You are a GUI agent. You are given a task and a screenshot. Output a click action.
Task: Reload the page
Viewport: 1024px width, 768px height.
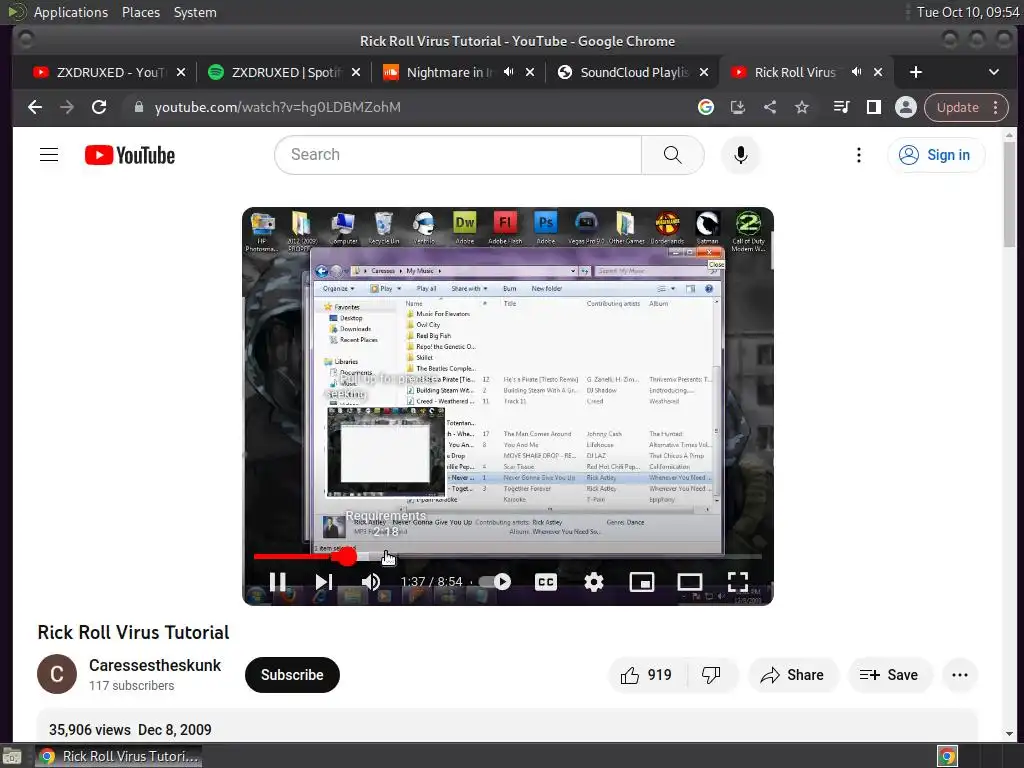click(99, 107)
